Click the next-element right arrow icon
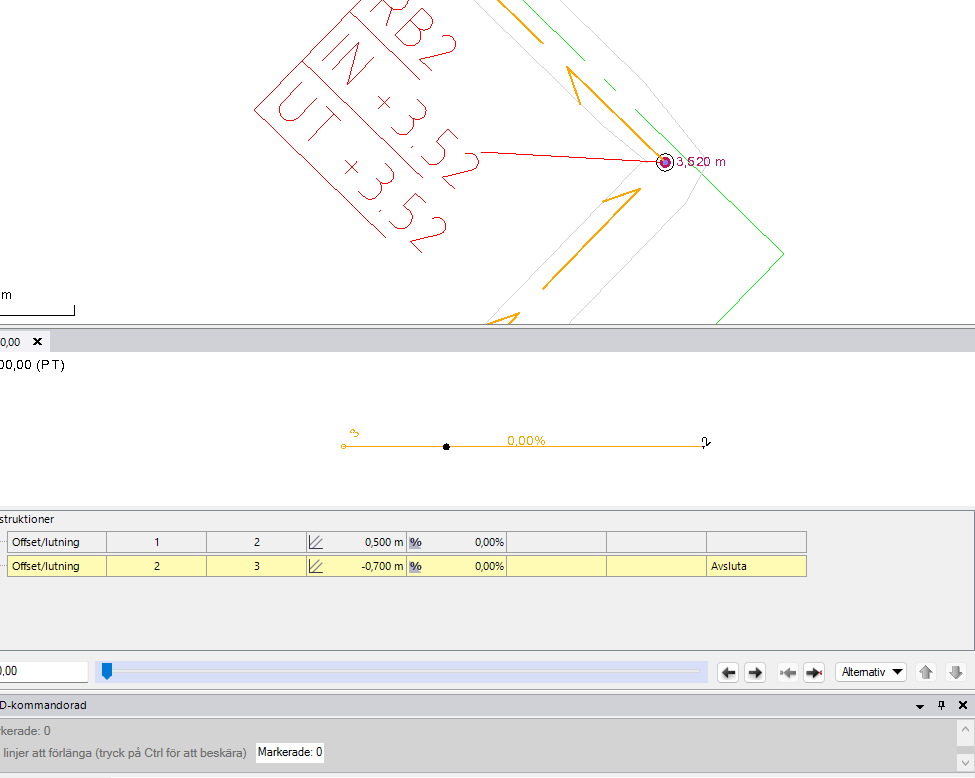975x778 pixels. tap(755, 672)
